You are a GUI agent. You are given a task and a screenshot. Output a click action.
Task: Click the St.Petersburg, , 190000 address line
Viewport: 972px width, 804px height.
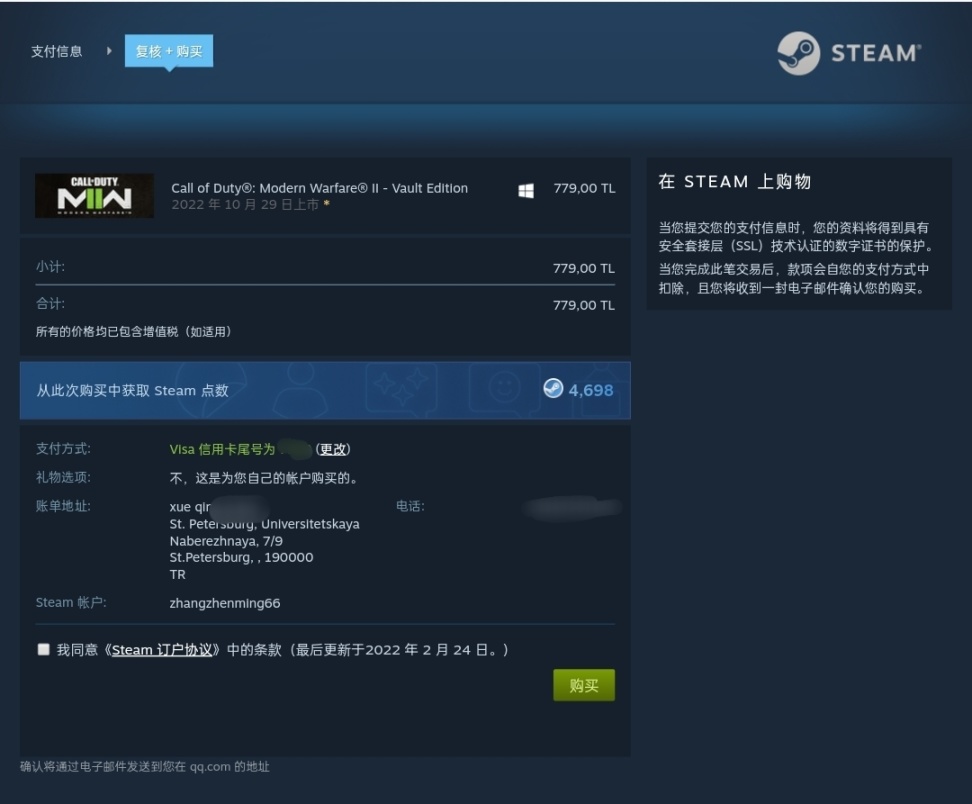(241, 557)
